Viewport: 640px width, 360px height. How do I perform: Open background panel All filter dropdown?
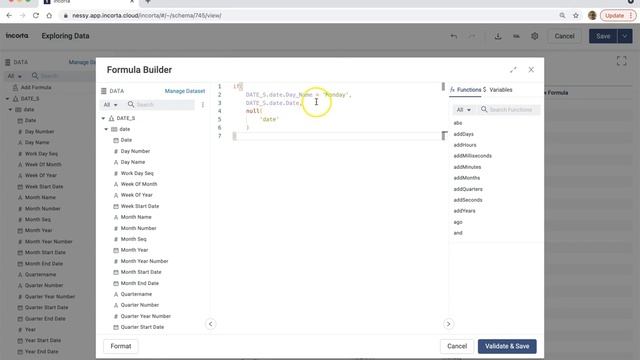point(14,76)
